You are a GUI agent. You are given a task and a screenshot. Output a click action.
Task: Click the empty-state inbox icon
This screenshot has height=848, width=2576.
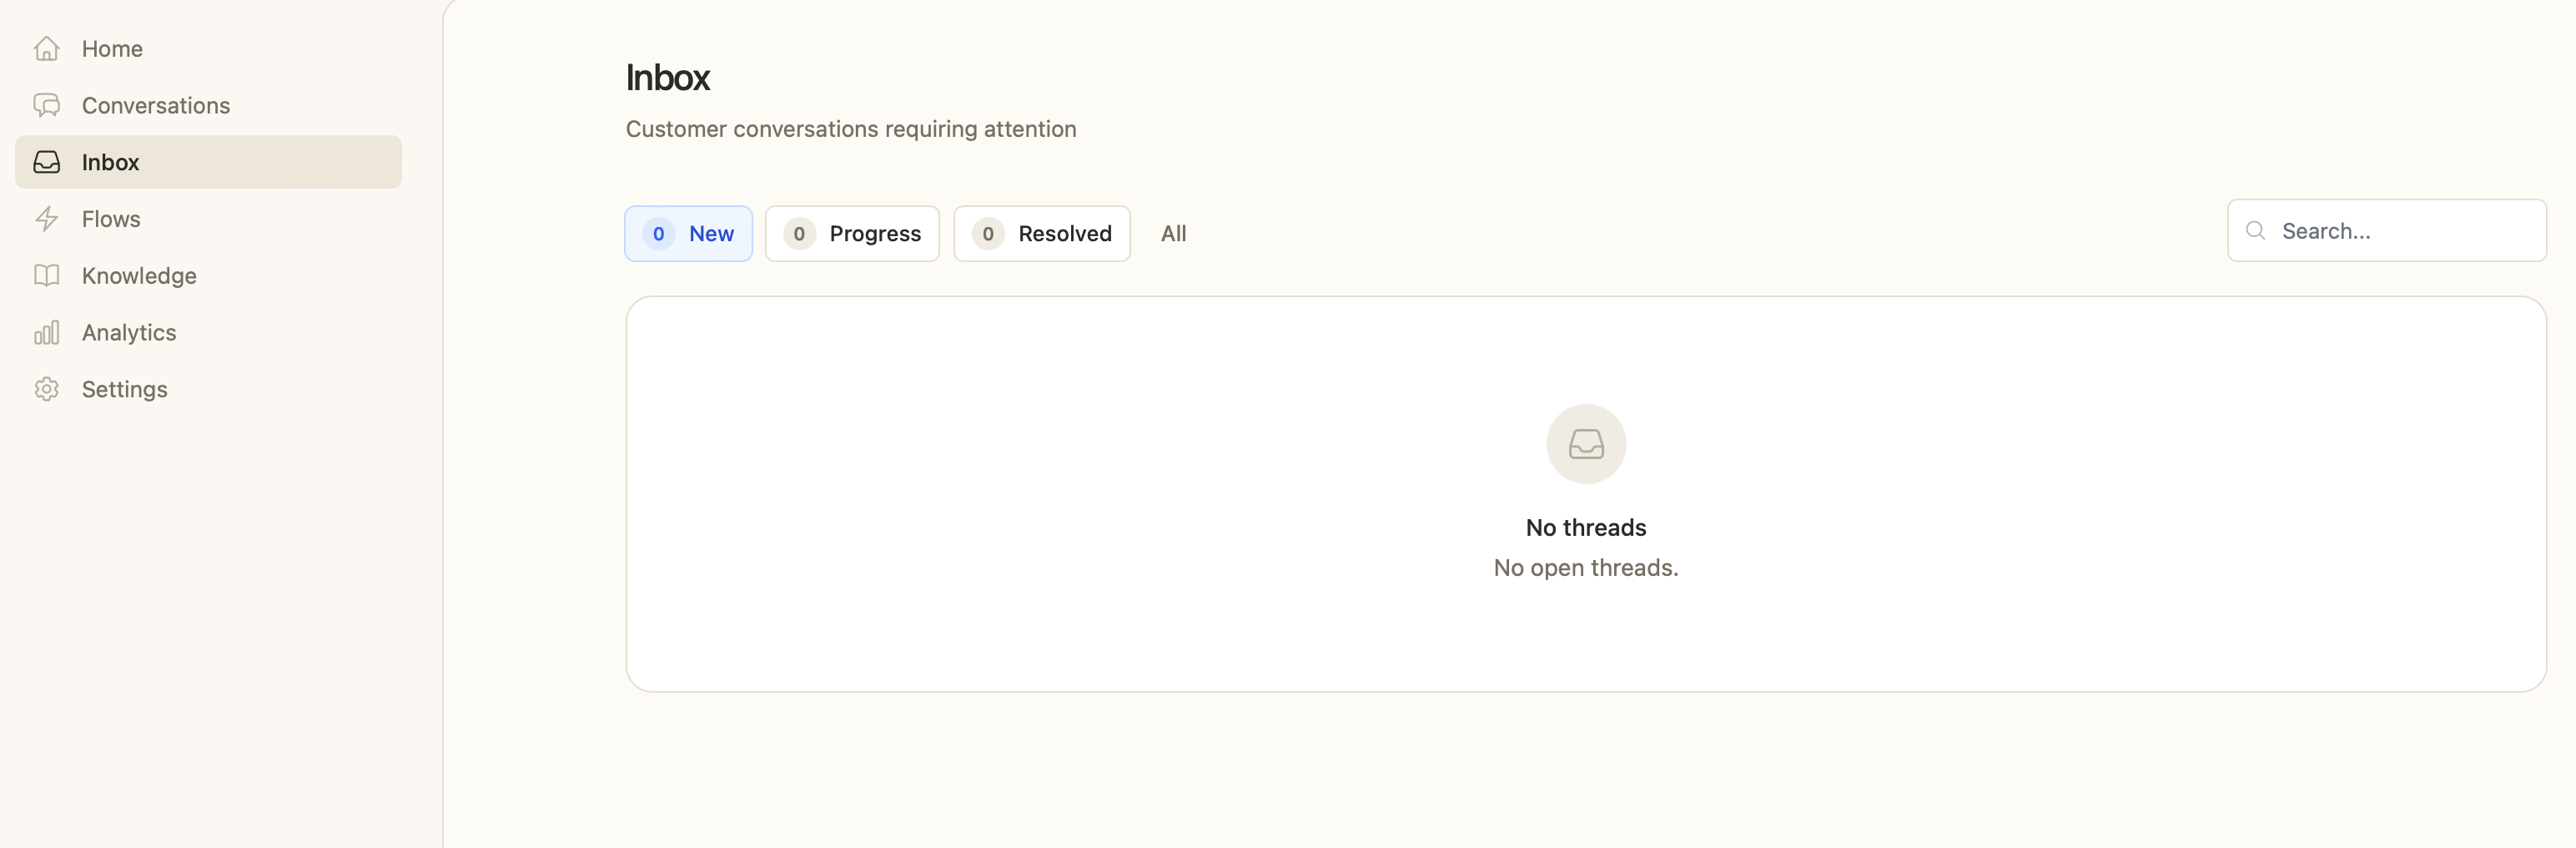tap(1586, 444)
